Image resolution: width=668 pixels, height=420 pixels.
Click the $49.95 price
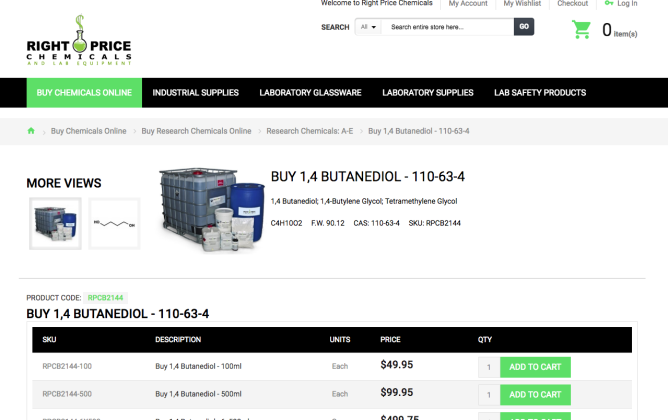[397, 365]
